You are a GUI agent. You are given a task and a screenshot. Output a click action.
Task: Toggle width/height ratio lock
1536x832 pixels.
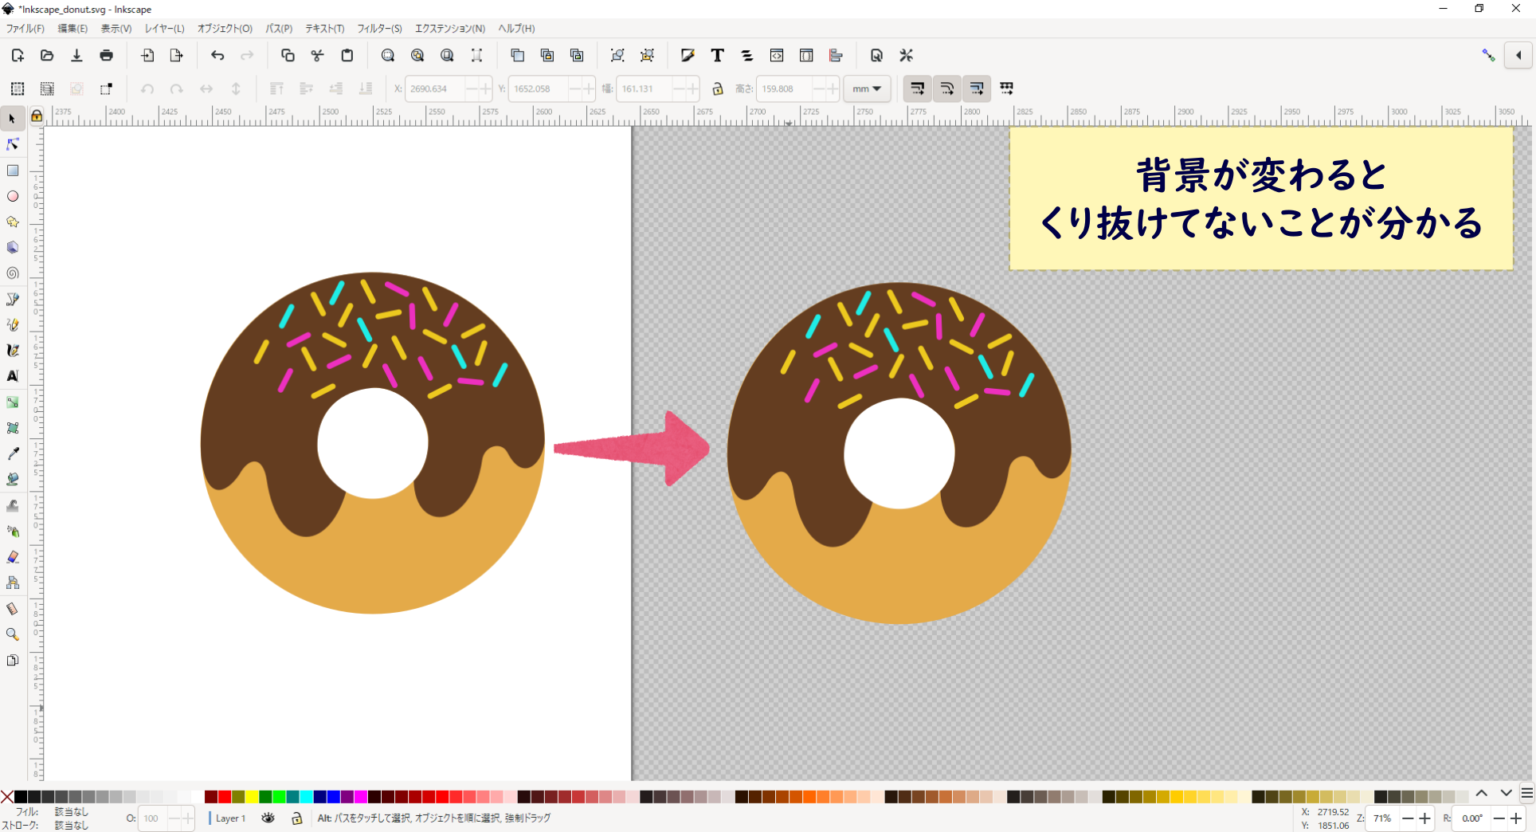717,89
